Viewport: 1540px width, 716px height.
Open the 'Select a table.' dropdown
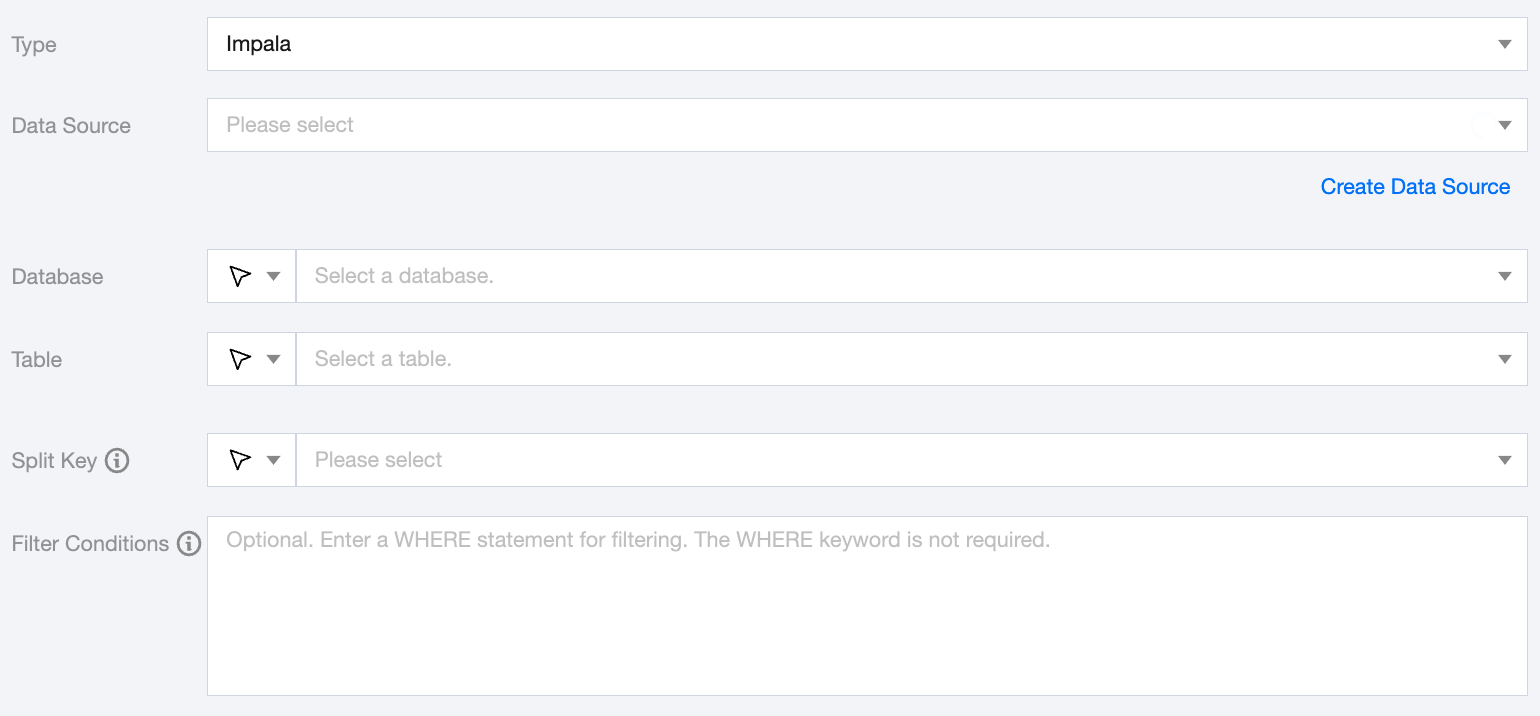pos(900,359)
